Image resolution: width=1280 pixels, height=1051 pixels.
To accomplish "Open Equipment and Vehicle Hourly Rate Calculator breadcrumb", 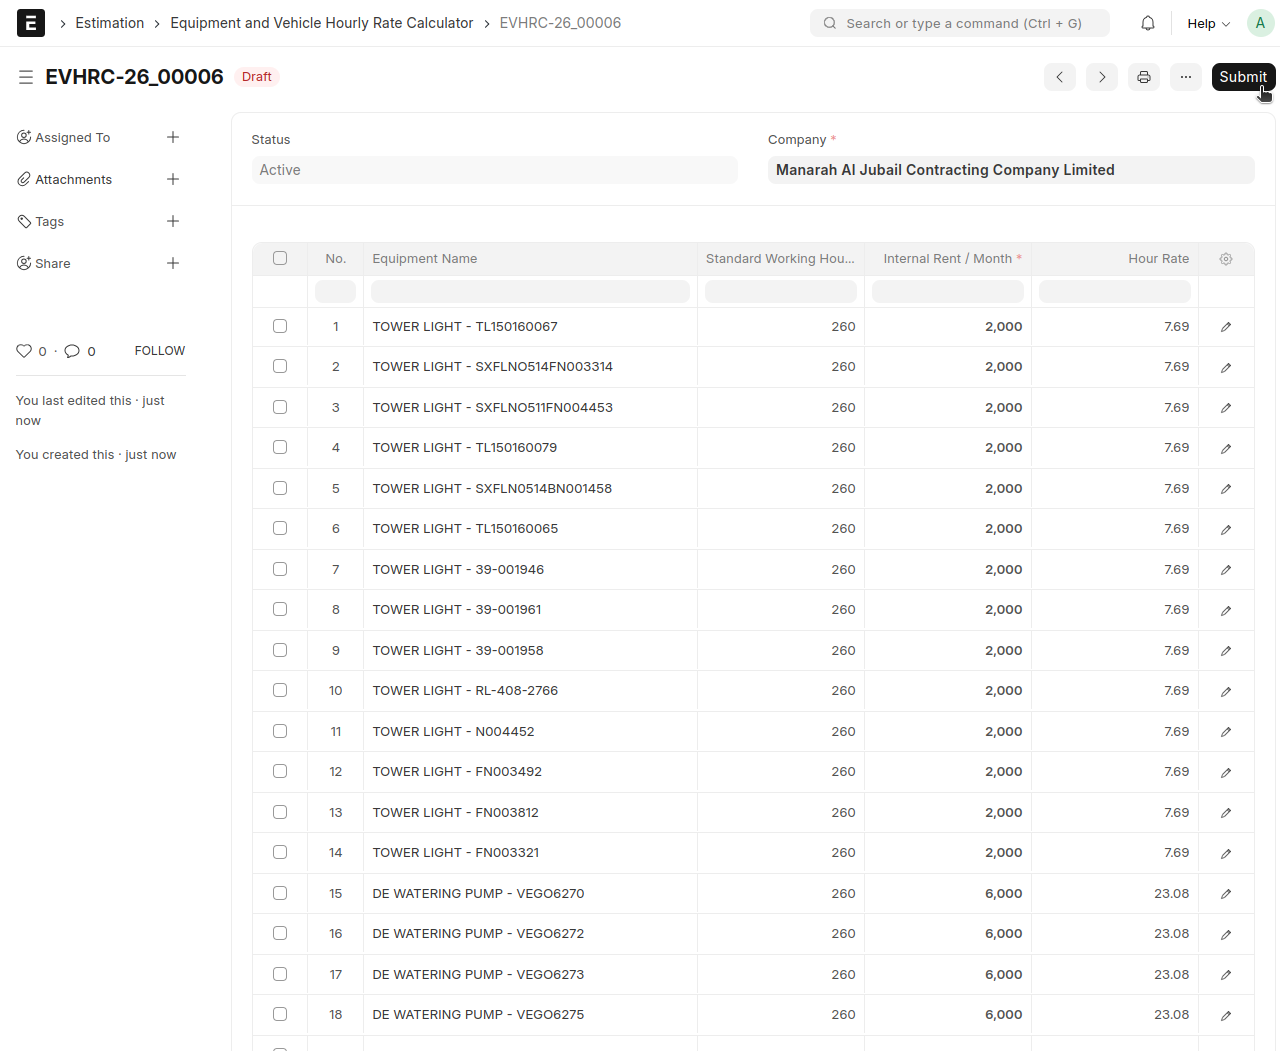I will coord(322,23).
